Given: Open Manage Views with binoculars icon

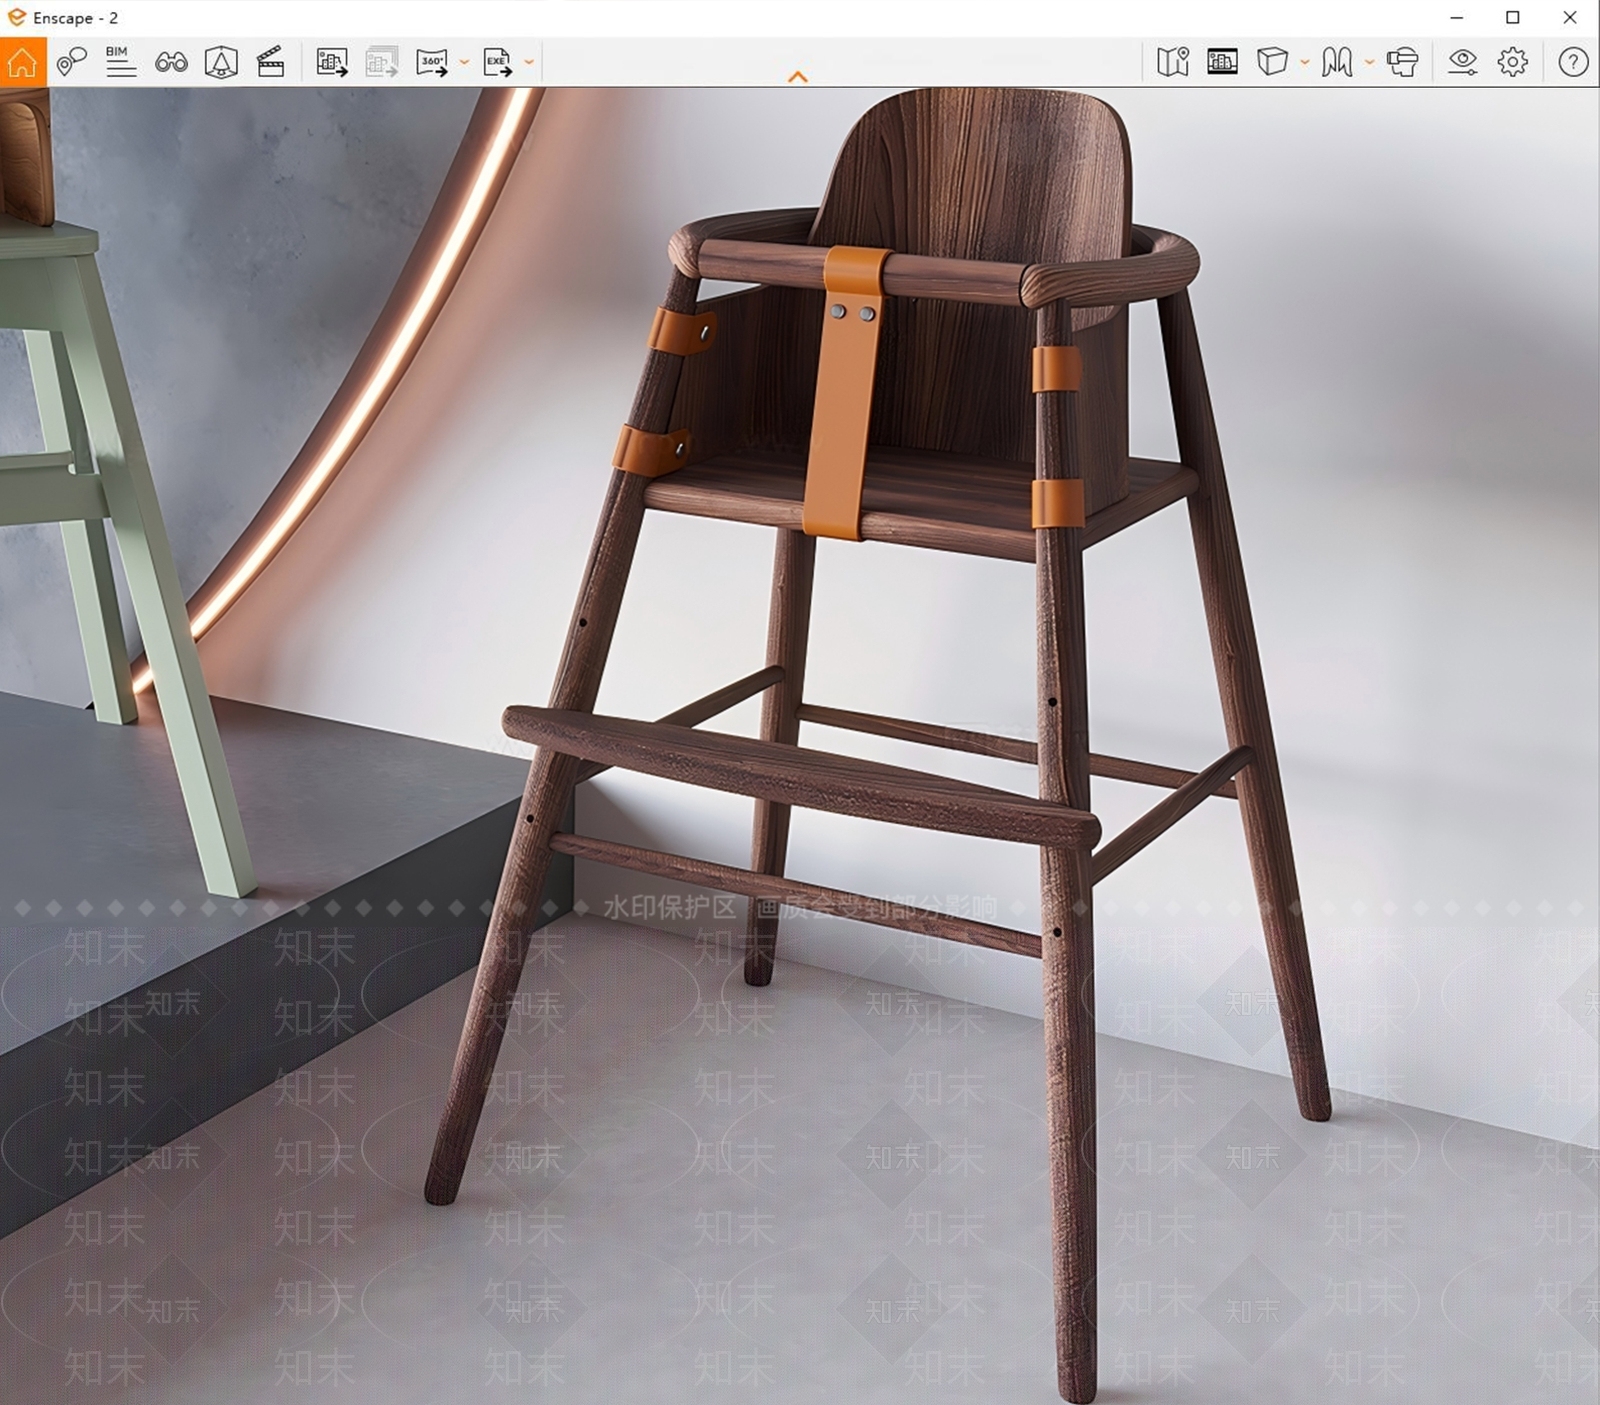Looking at the screenshot, I should (171, 62).
